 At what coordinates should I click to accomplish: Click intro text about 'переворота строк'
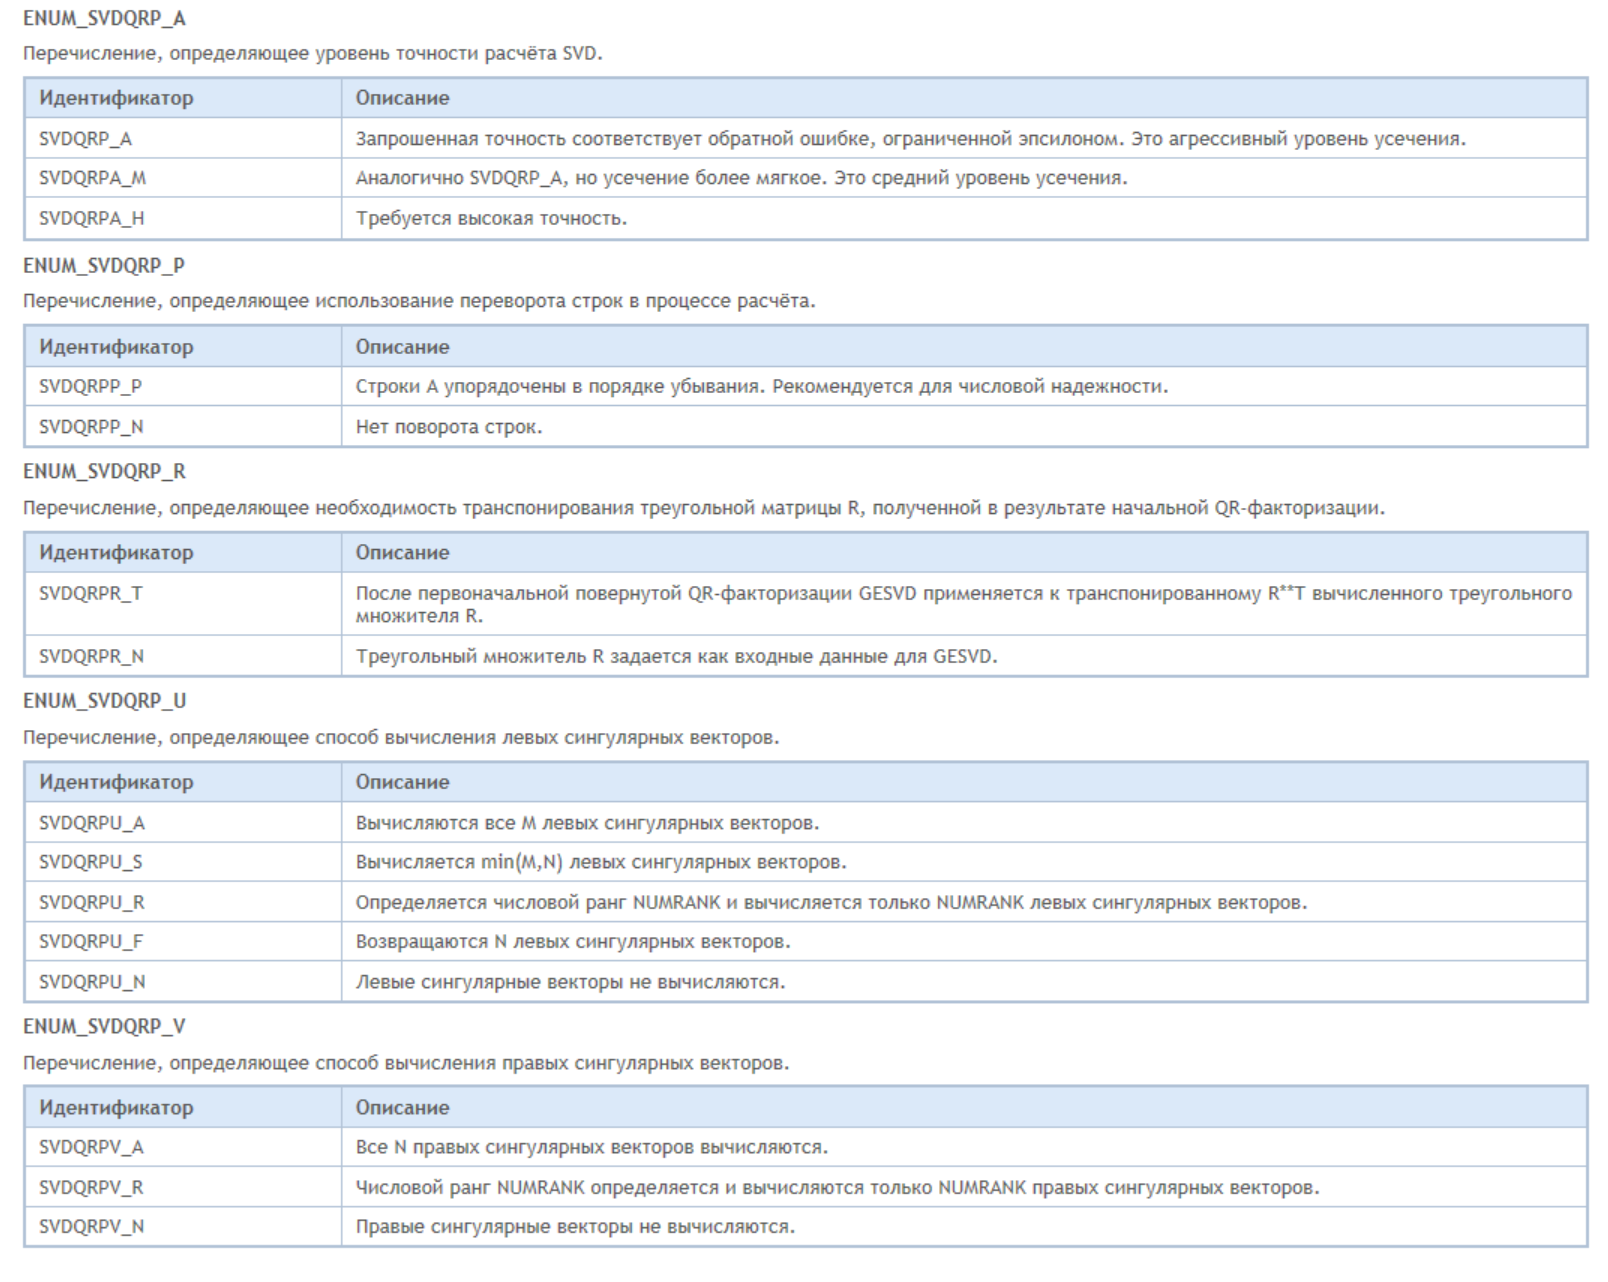click(x=419, y=301)
